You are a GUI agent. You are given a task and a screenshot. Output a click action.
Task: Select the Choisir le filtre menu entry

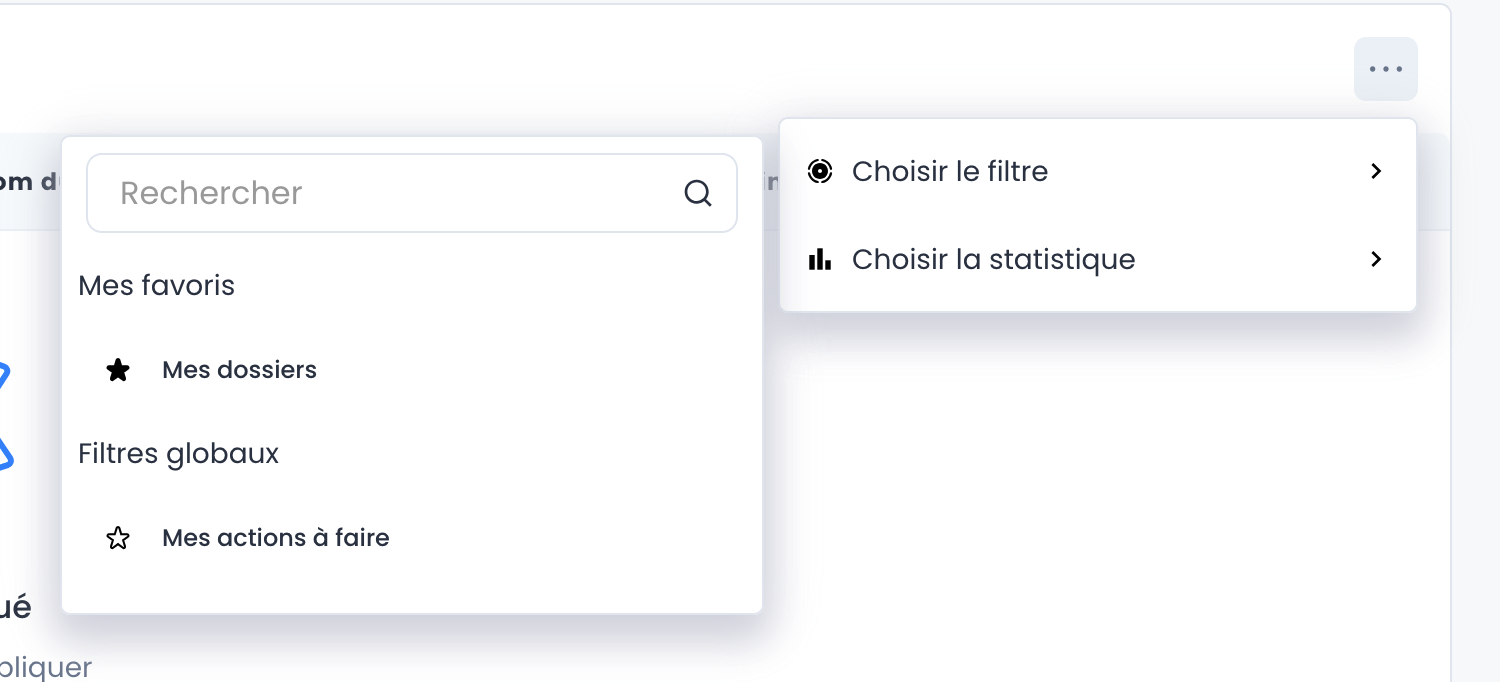pos(950,171)
